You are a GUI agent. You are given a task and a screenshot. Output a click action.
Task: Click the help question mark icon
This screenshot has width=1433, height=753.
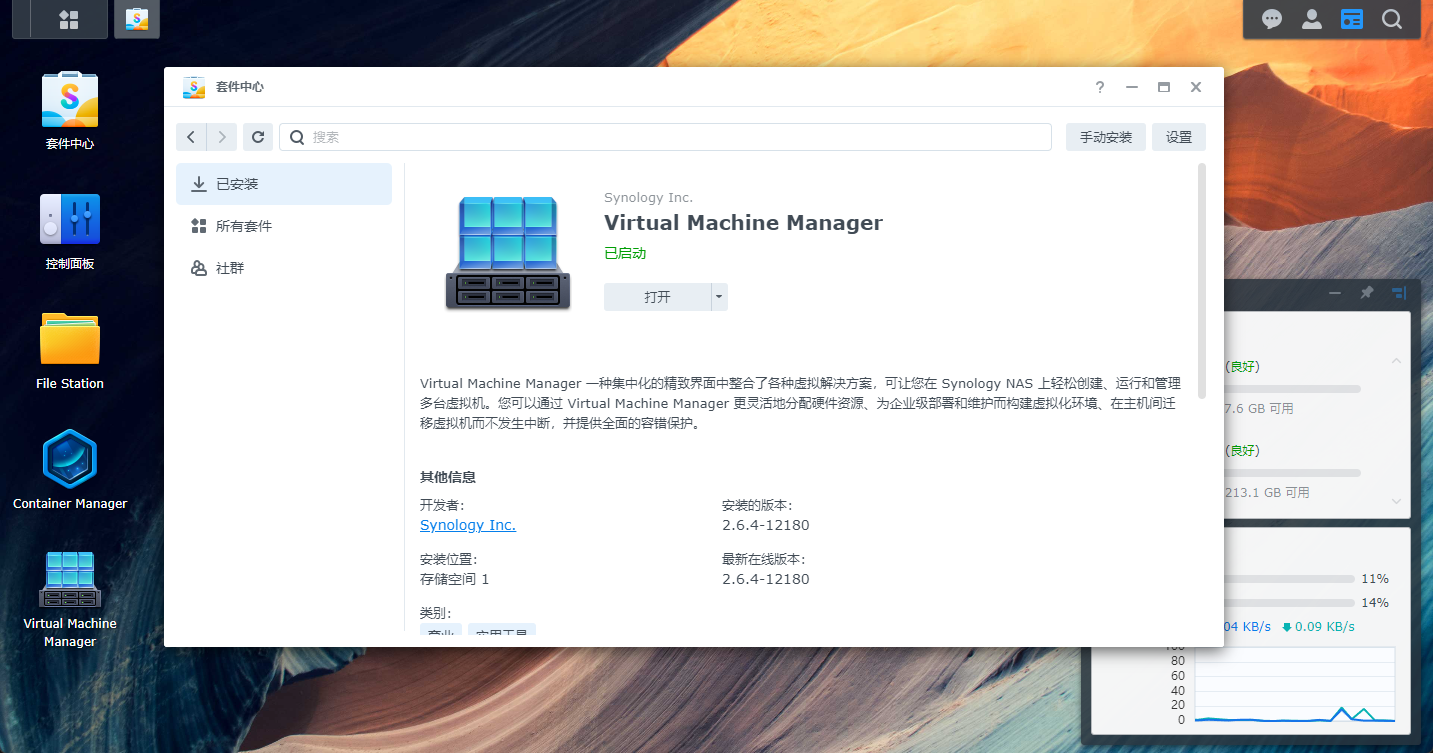(1100, 87)
